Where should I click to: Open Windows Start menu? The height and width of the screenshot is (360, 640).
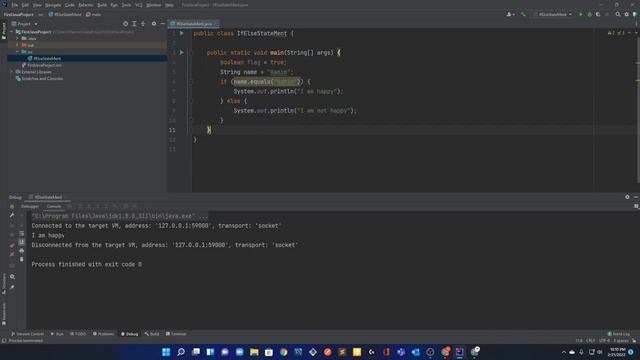pyautogui.click(x=166, y=352)
